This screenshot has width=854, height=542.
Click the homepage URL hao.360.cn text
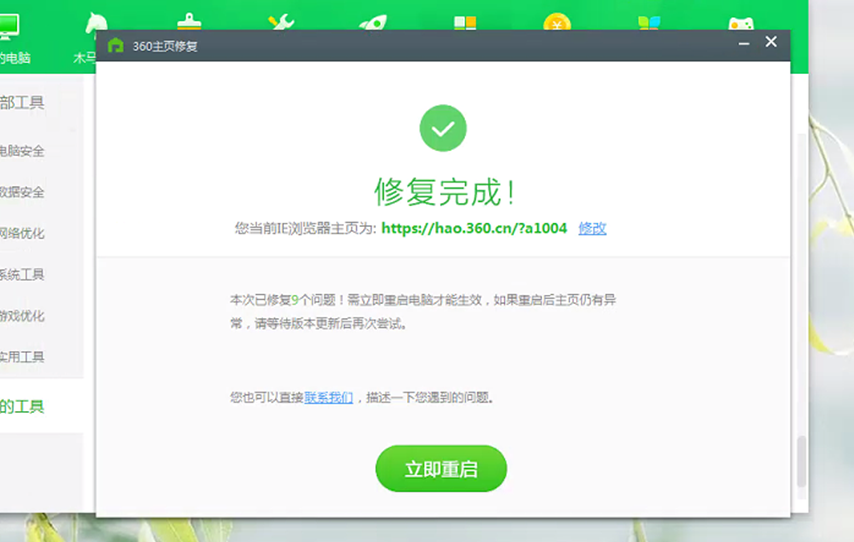(474, 228)
